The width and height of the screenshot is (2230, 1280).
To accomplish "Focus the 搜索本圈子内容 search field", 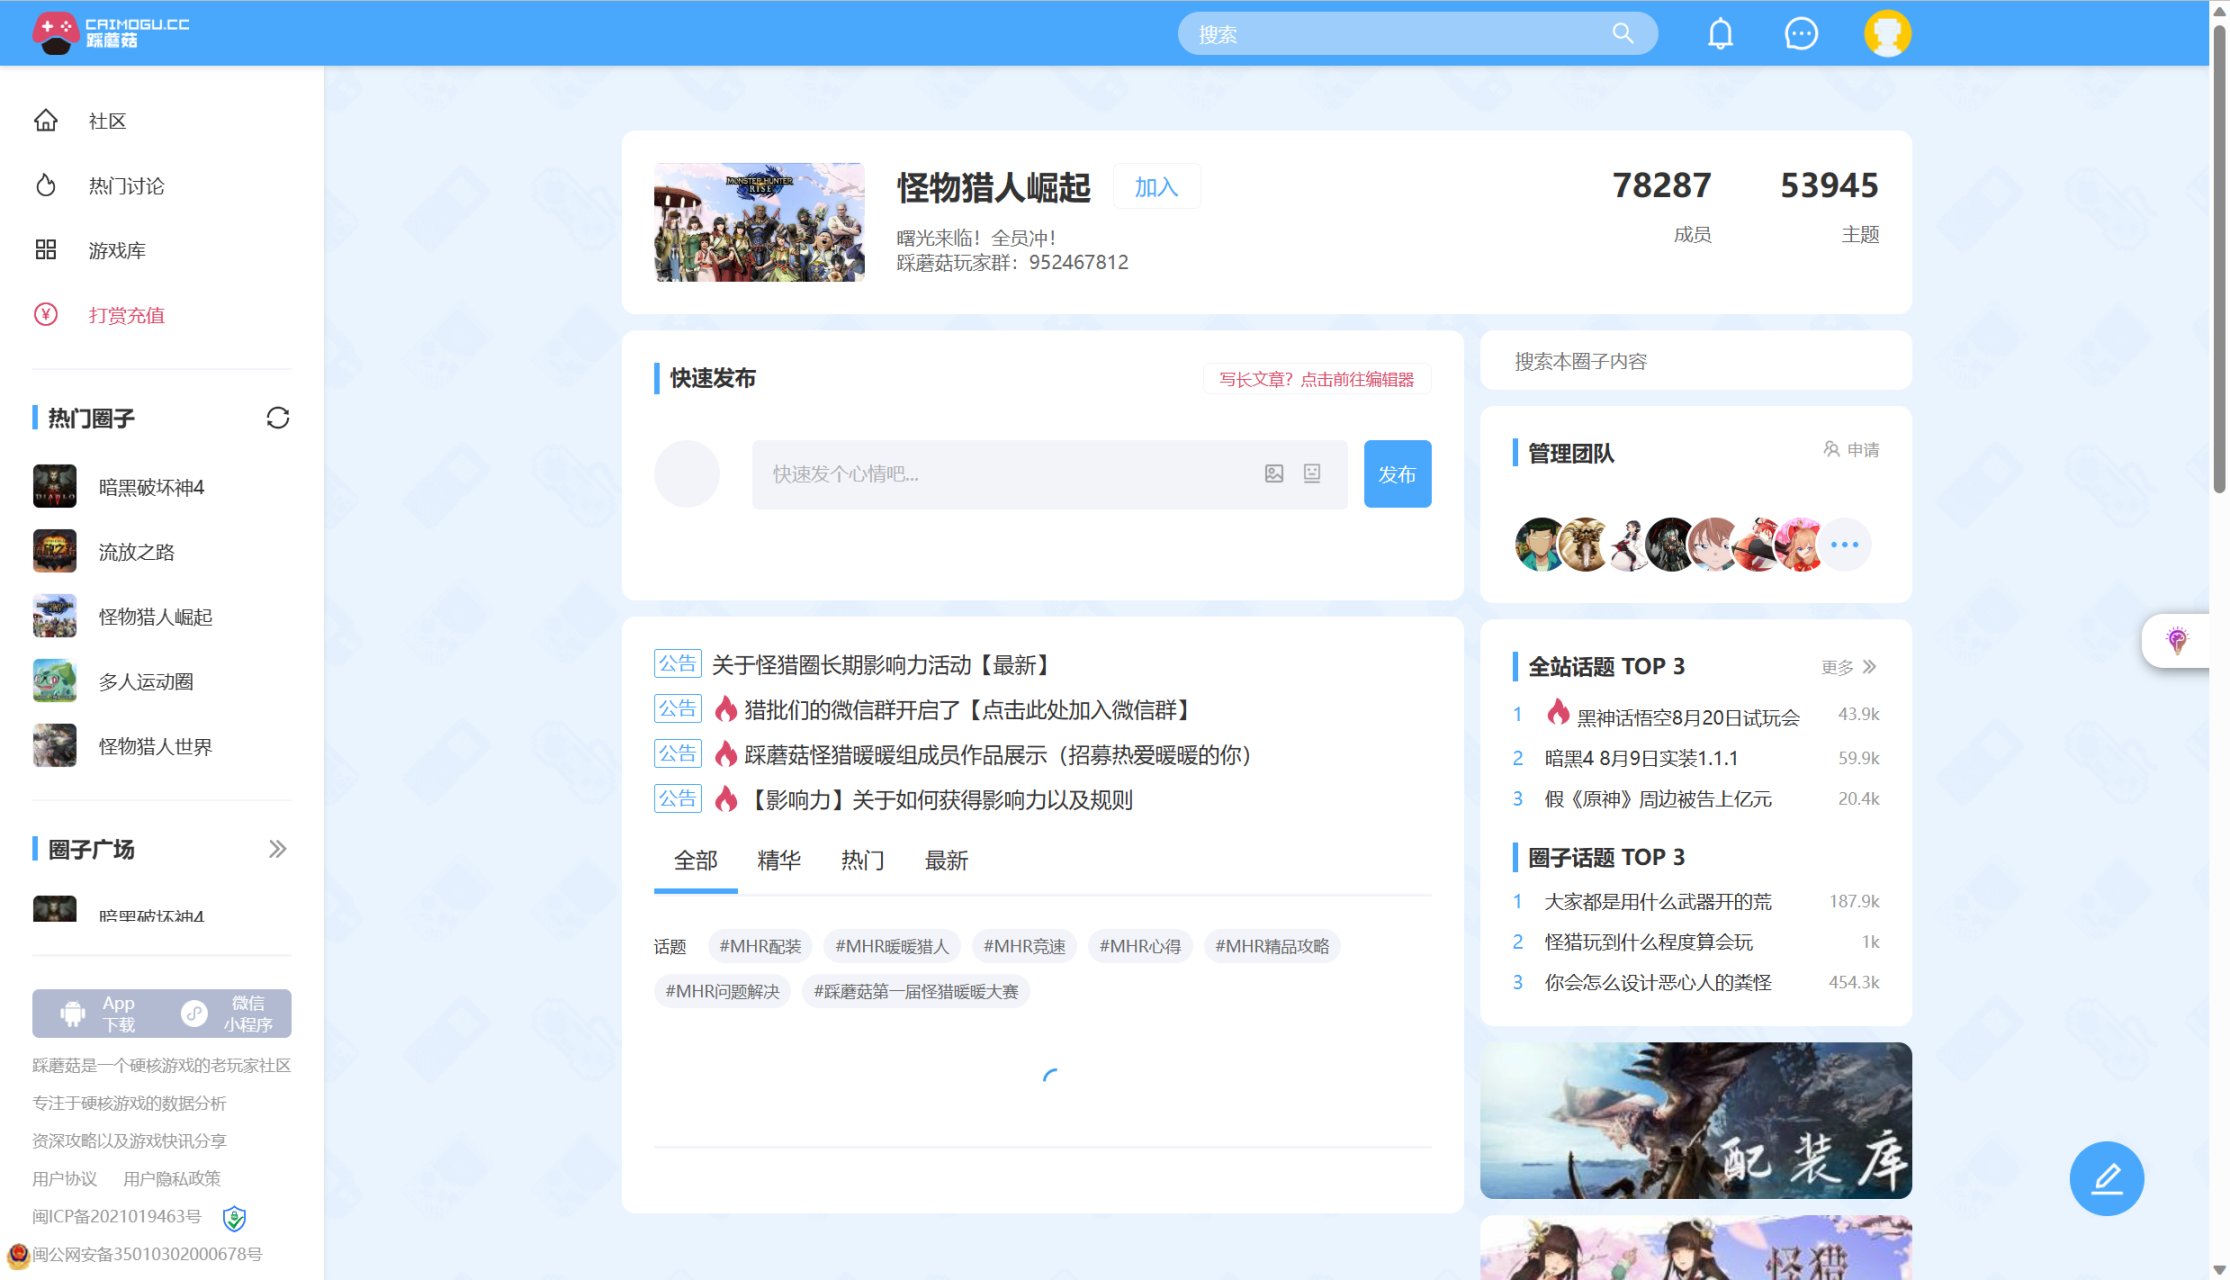I will click(x=1695, y=361).
